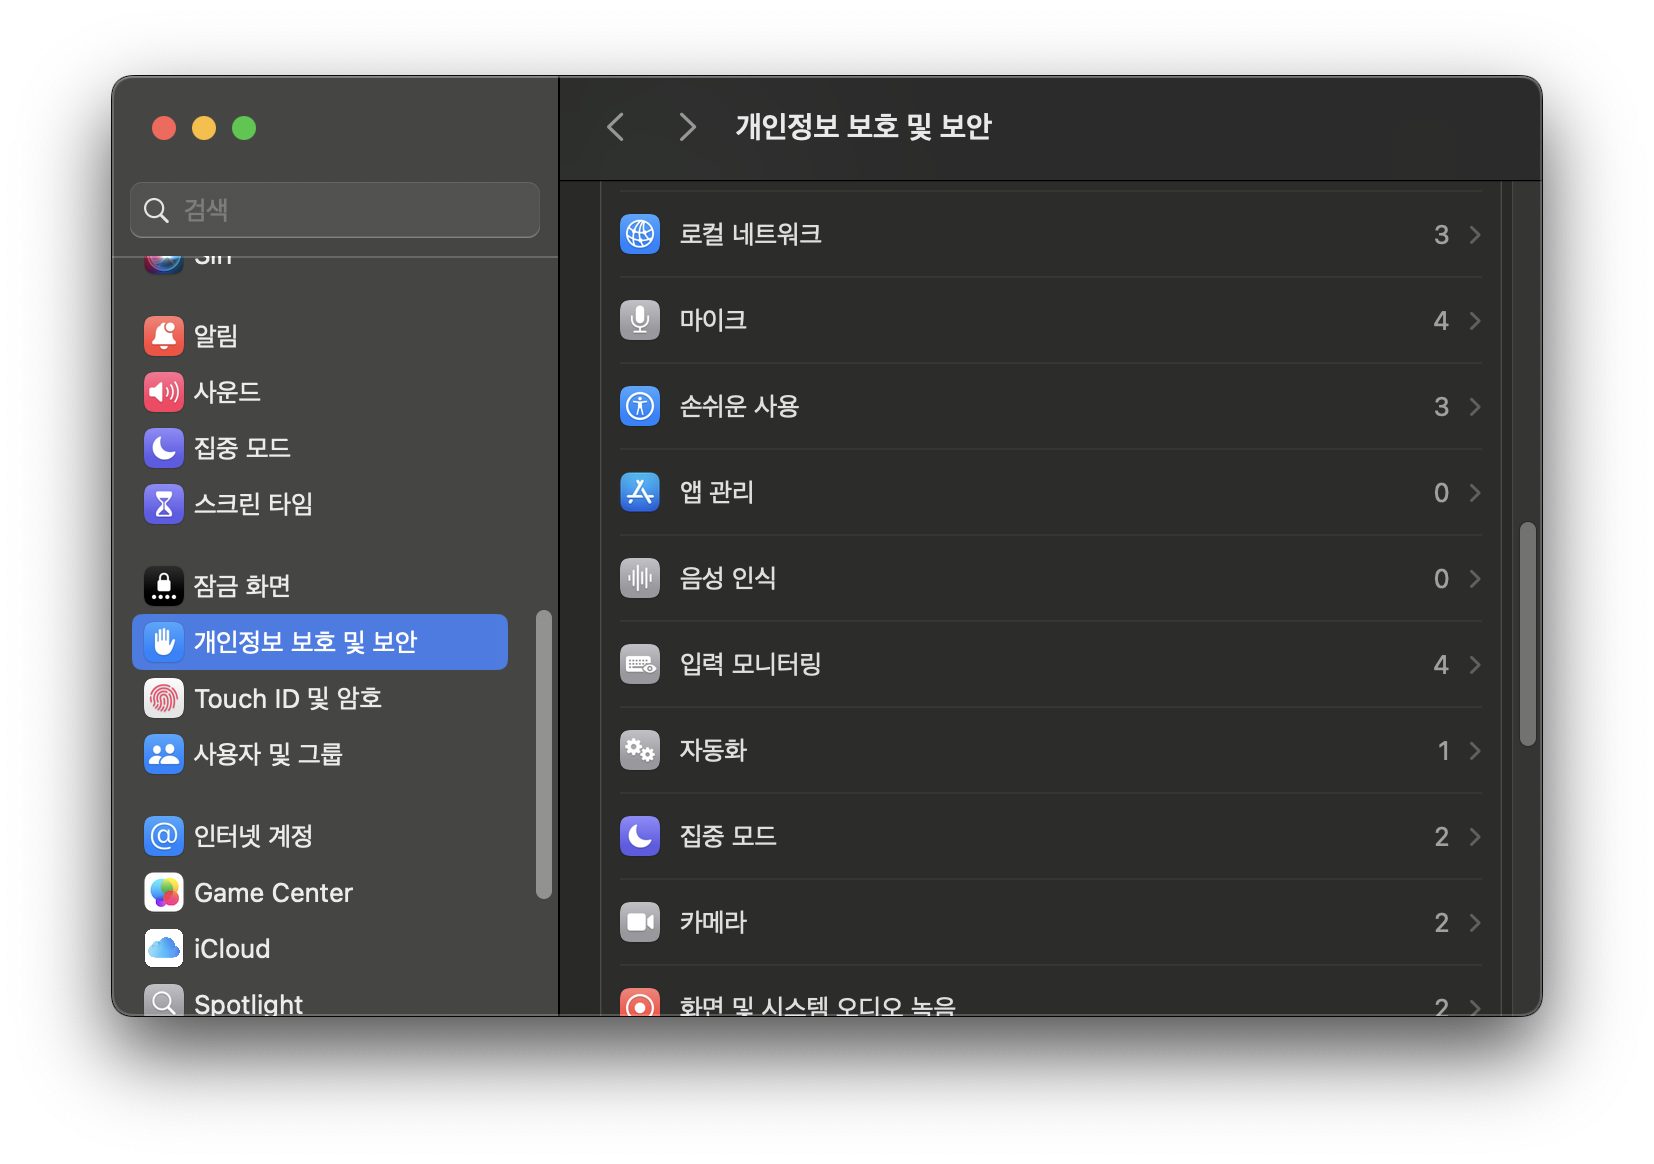Click the 음성 인식 row label
This screenshot has height=1164, width=1654.
pos(728,578)
